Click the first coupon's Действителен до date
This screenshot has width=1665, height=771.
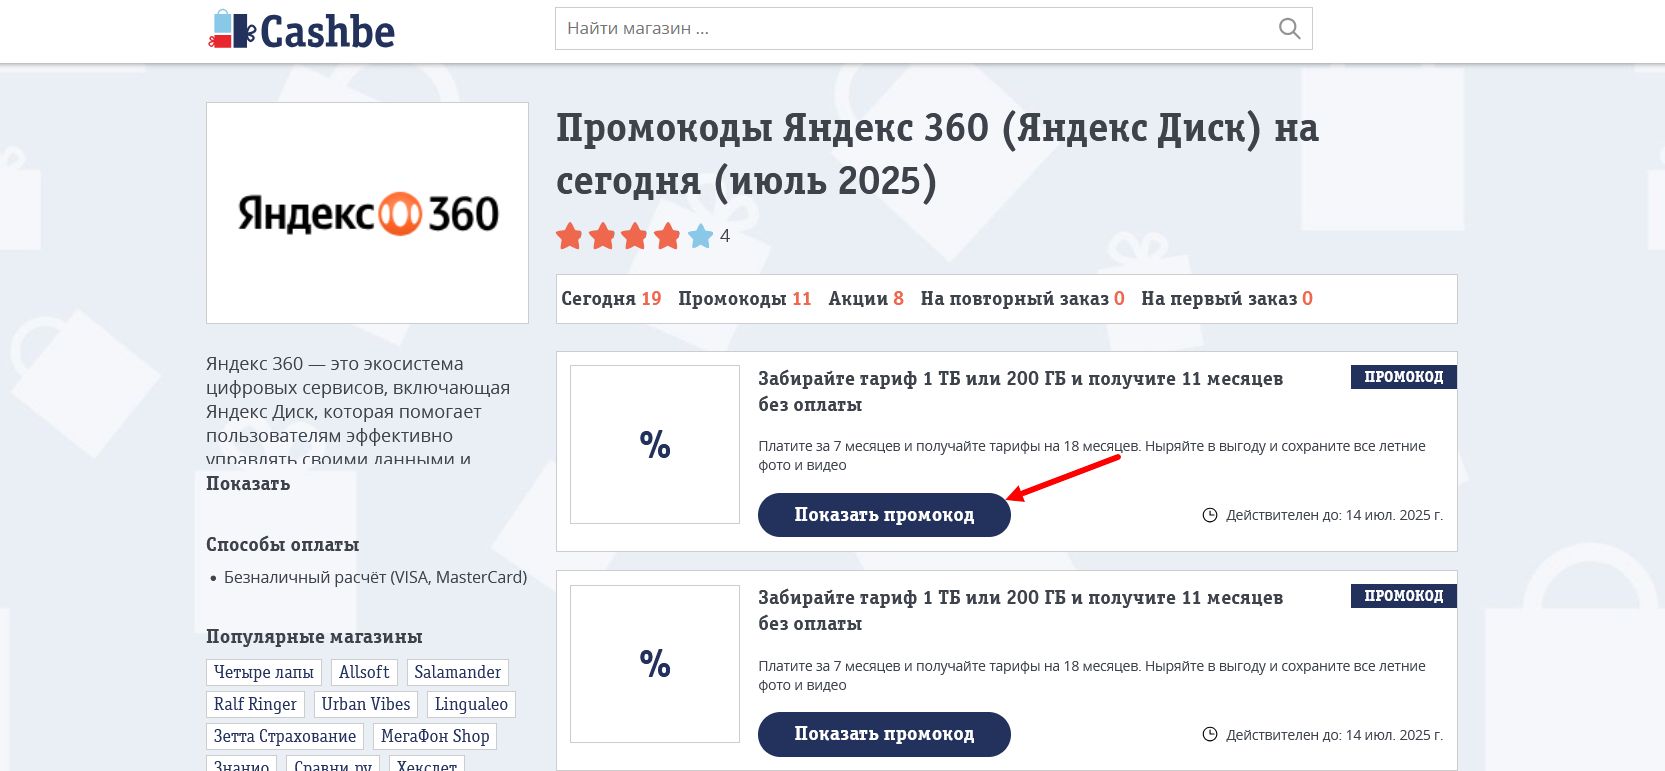tap(1334, 515)
